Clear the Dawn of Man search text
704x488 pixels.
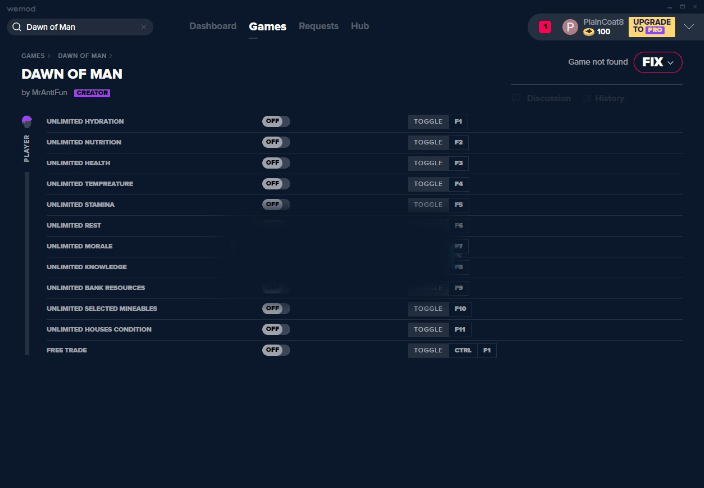pyautogui.click(x=144, y=27)
